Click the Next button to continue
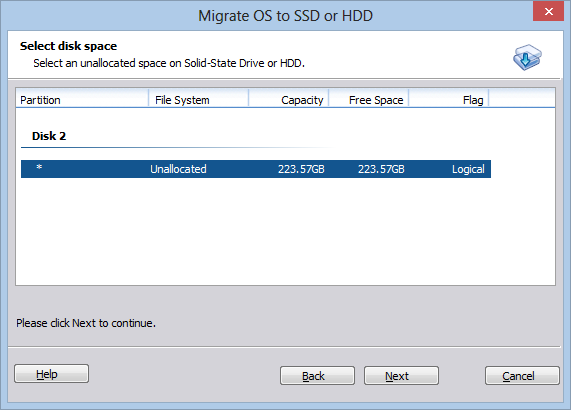The width and height of the screenshot is (571, 410). coord(401,375)
